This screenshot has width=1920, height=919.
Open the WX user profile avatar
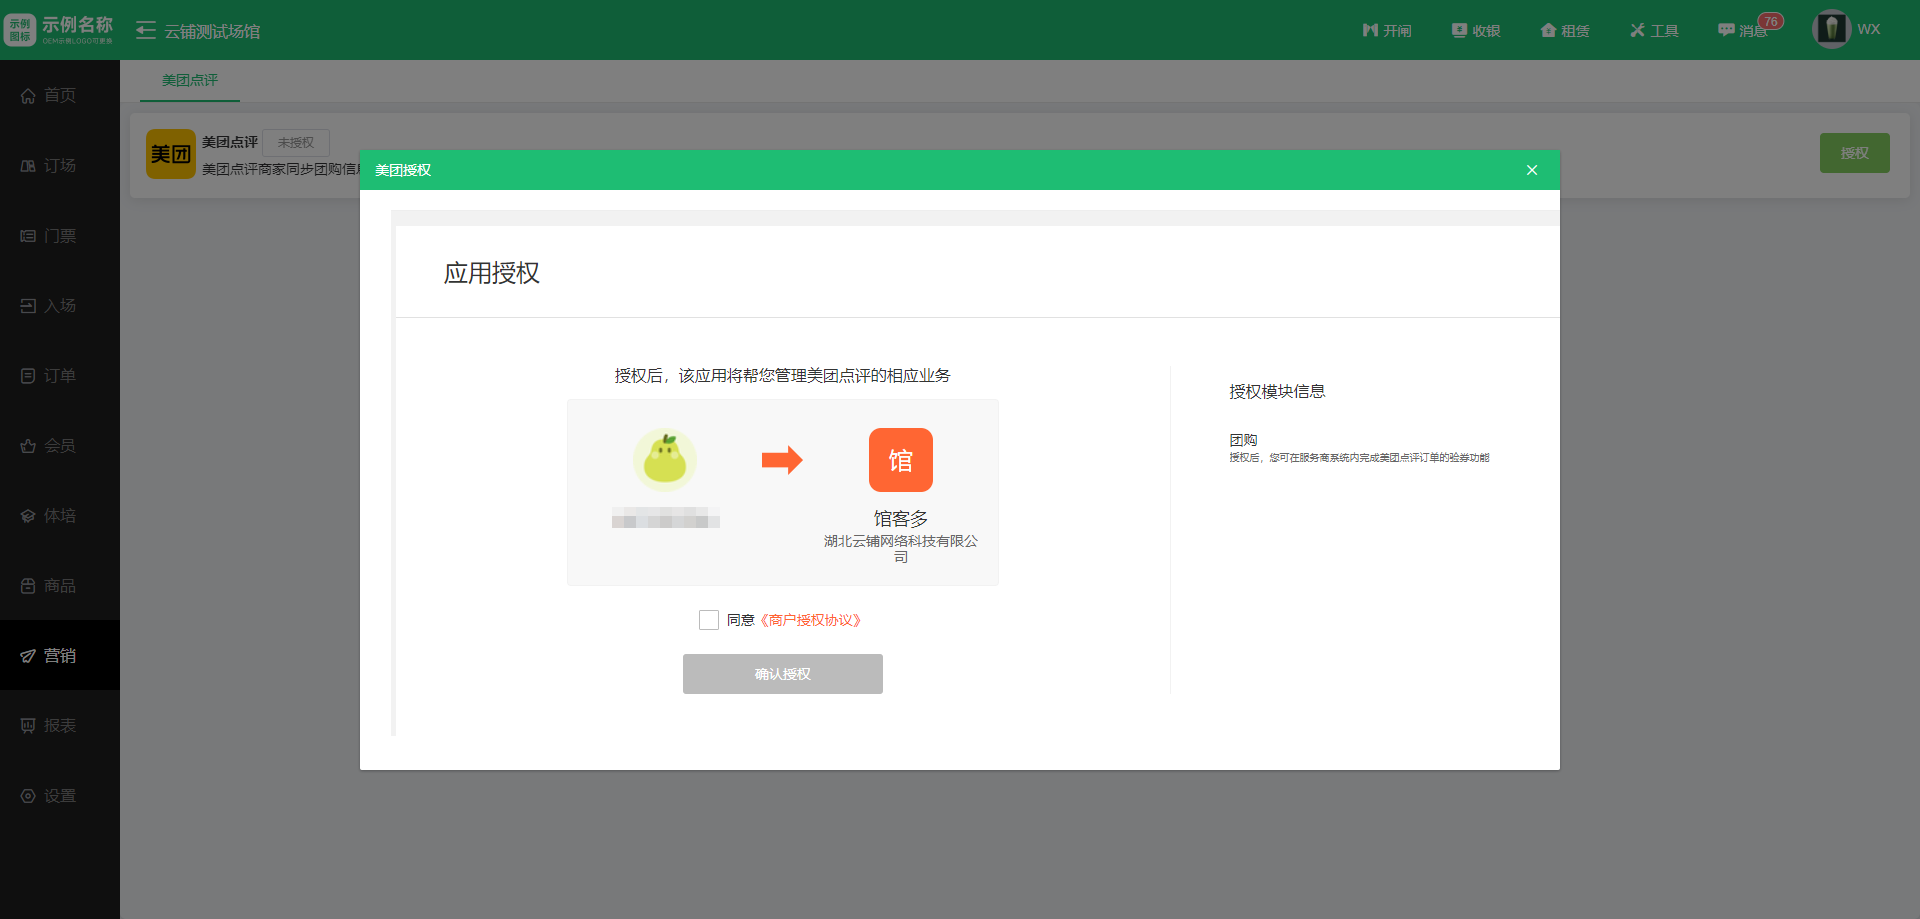pyautogui.click(x=1831, y=29)
